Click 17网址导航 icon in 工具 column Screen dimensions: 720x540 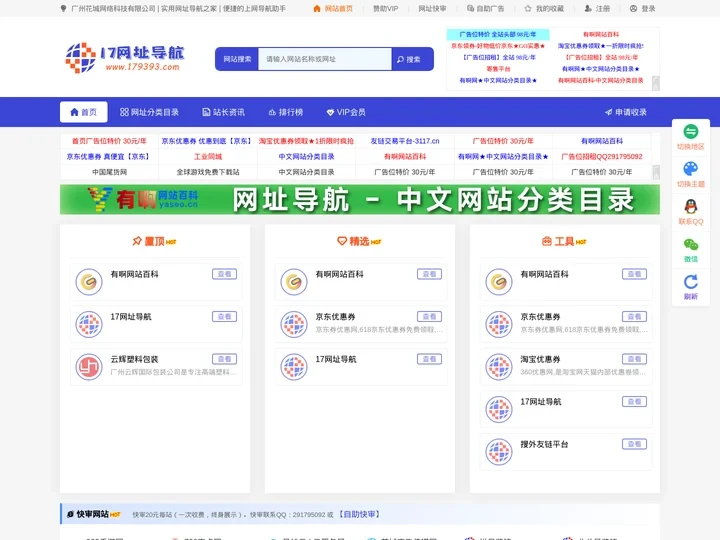499,409
